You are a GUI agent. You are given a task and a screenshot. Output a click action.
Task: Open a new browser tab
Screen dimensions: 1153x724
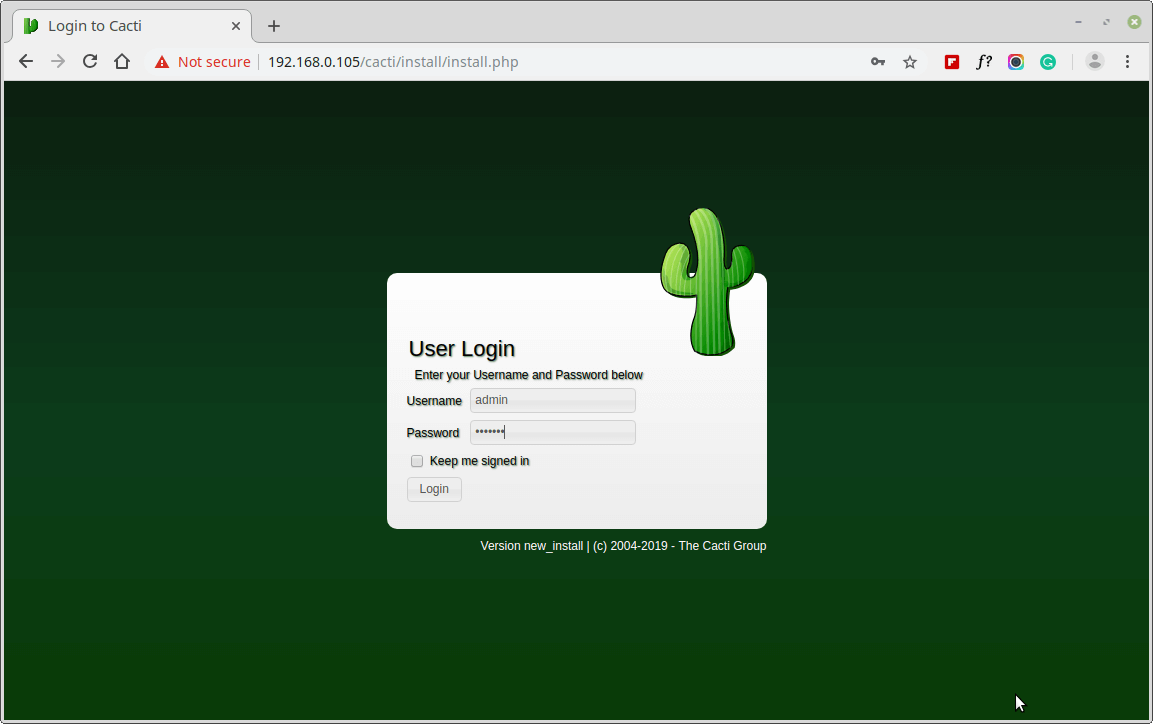click(273, 25)
